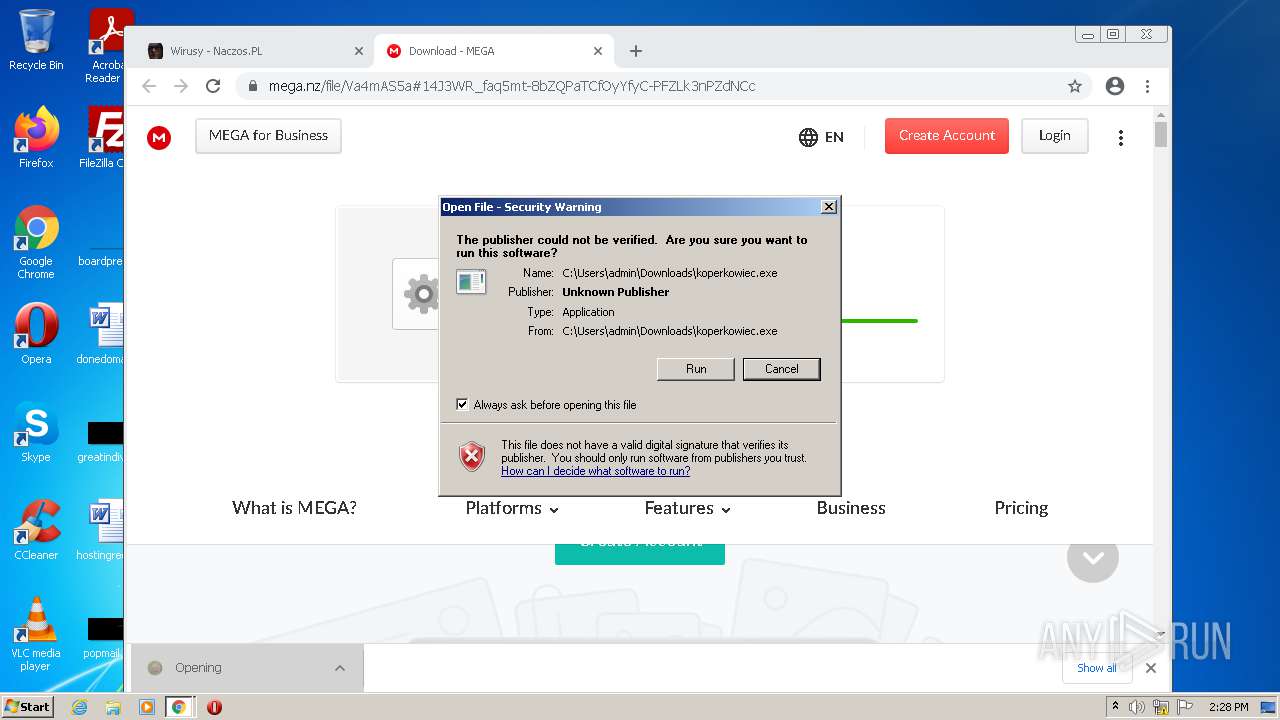Open download item chevron menu
This screenshot has height=720, width=1280.
340,668
